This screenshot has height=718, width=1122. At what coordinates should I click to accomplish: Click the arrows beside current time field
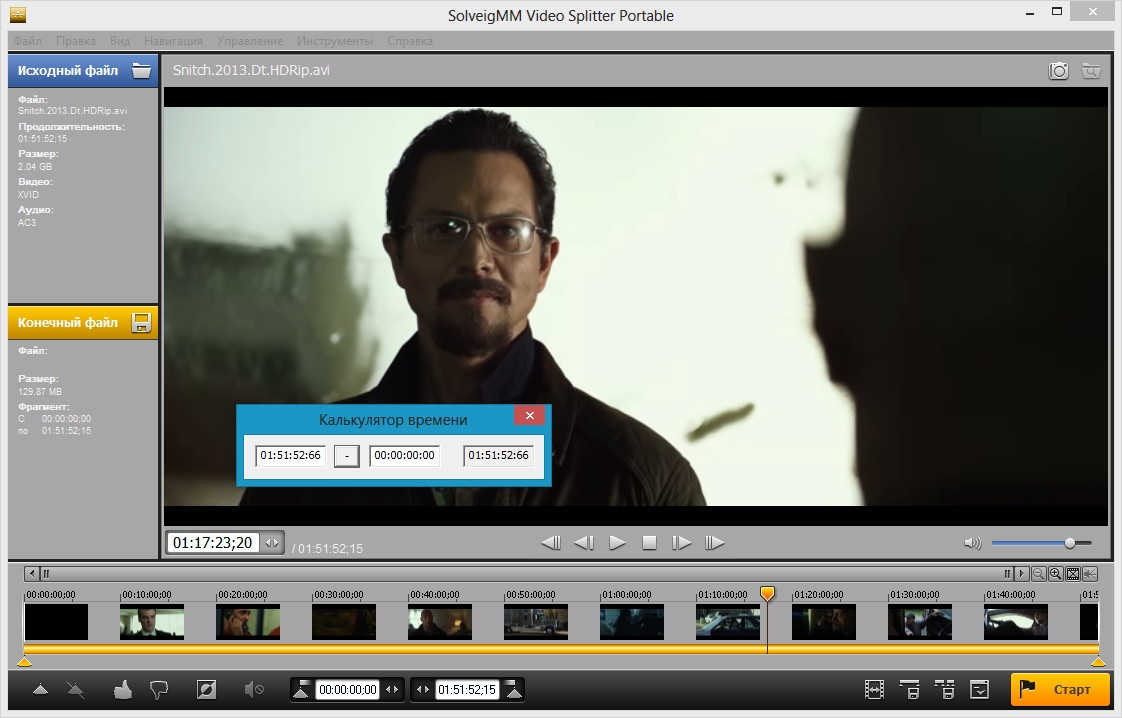(272, 543)
